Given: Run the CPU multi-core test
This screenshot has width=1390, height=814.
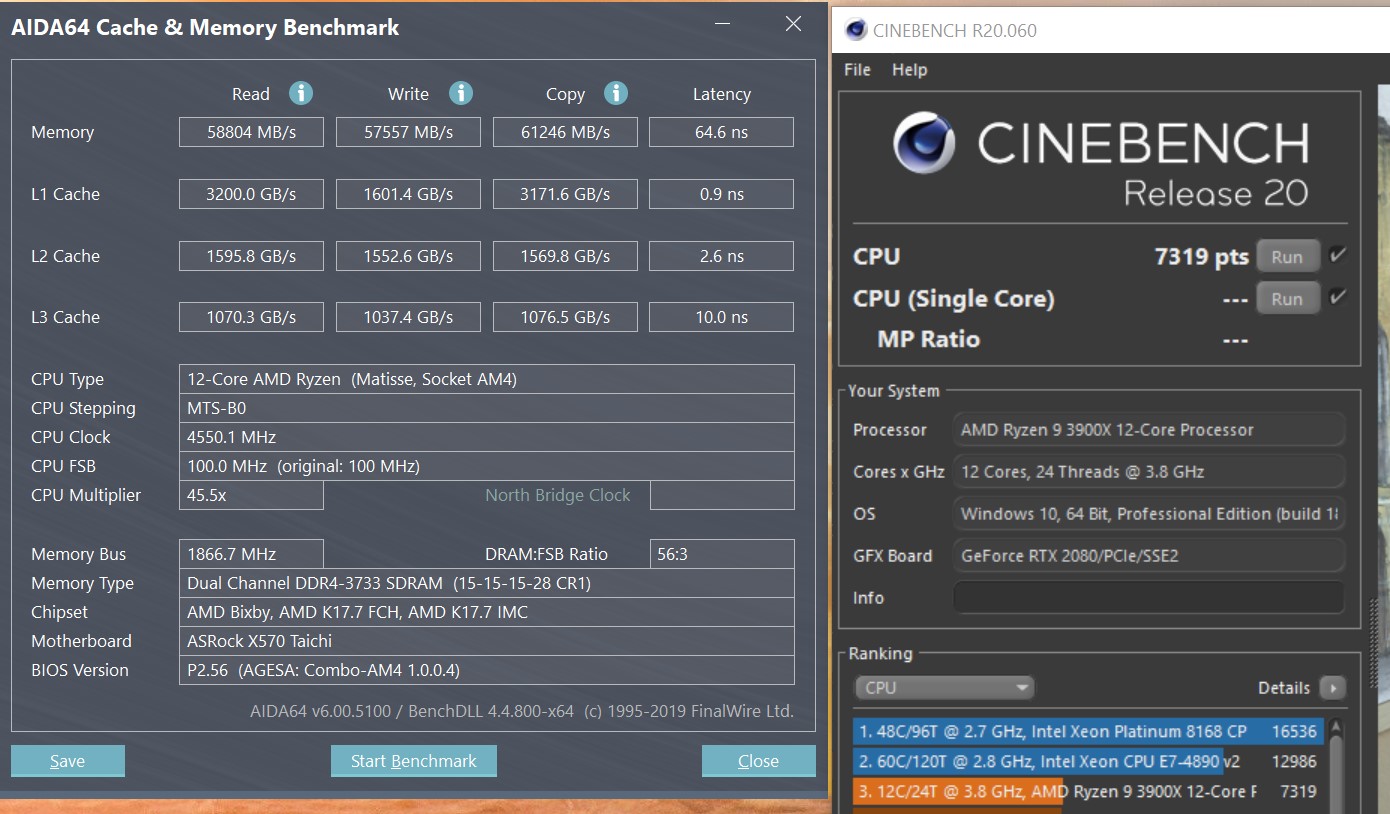Looking at the screenshot, I should [x=1287, y=257].
